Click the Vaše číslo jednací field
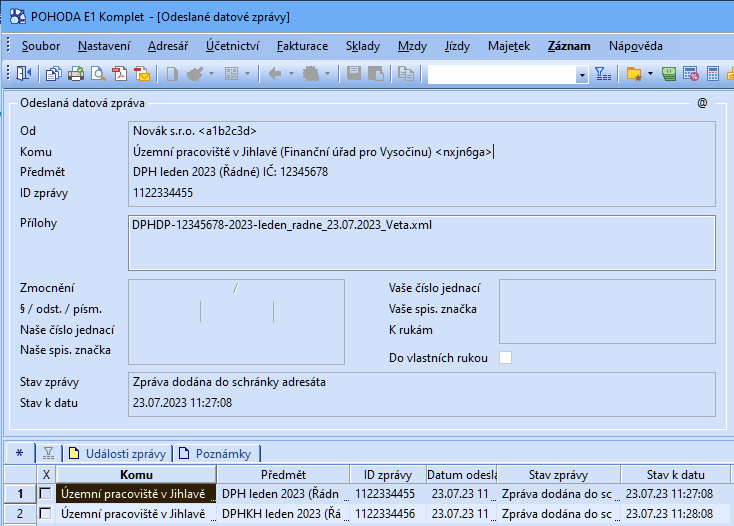734x526 pixels. 607,288
